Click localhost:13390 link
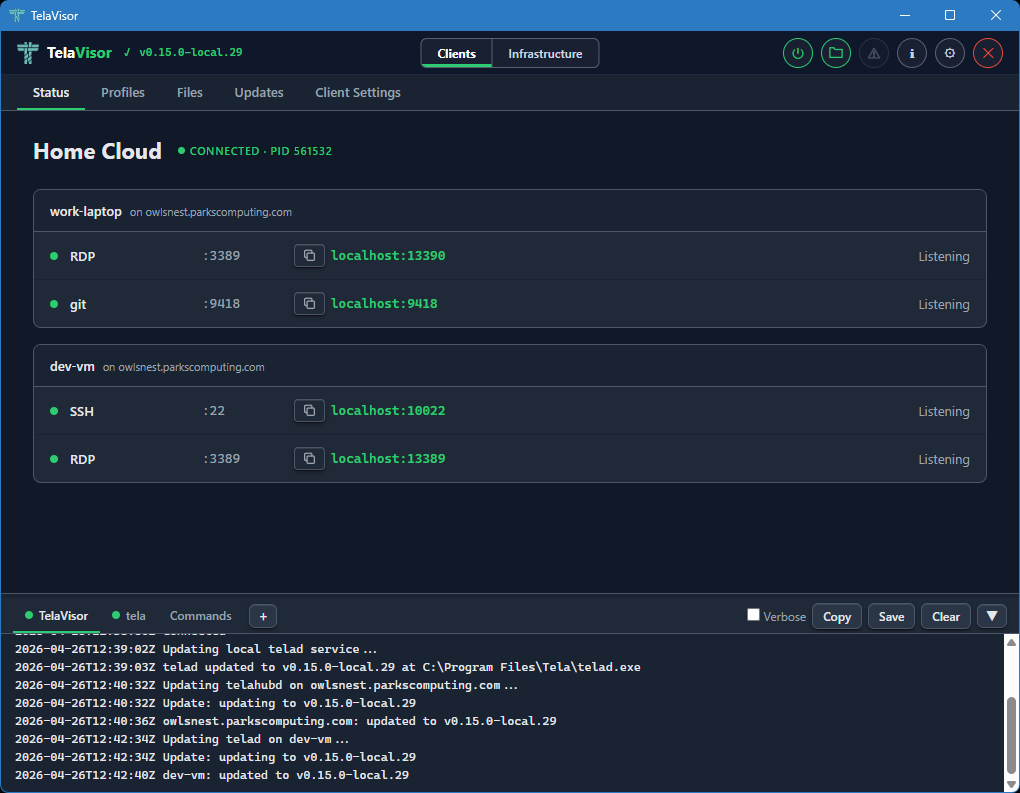 [x=388, y=256]
